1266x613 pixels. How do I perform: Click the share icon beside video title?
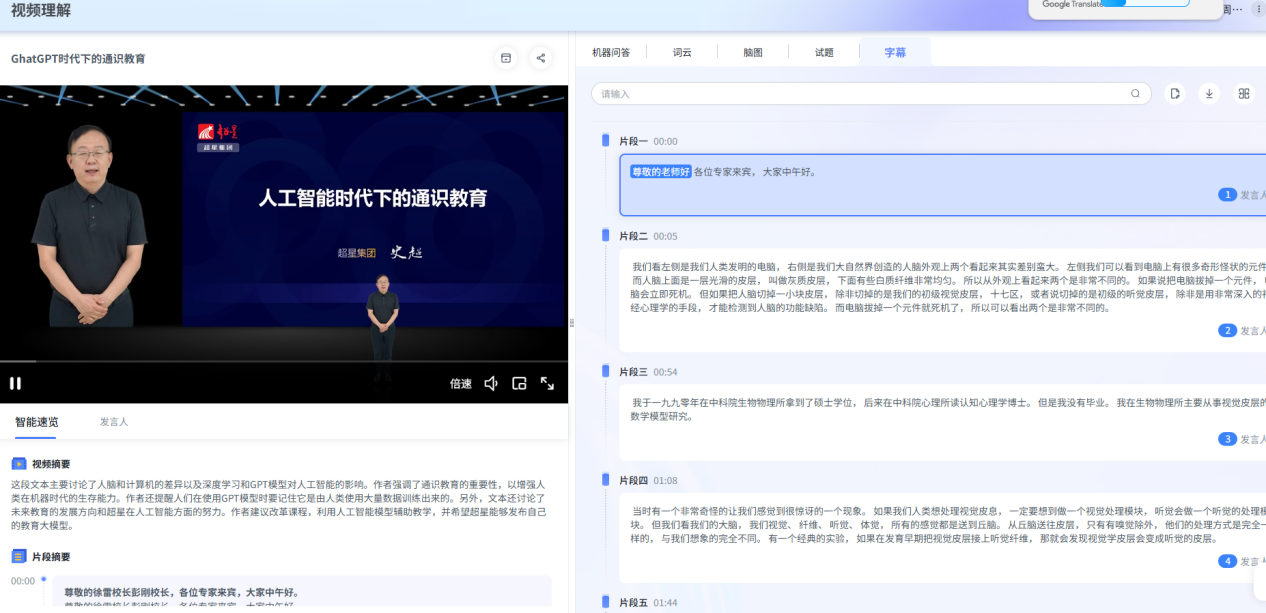(541, 58)
